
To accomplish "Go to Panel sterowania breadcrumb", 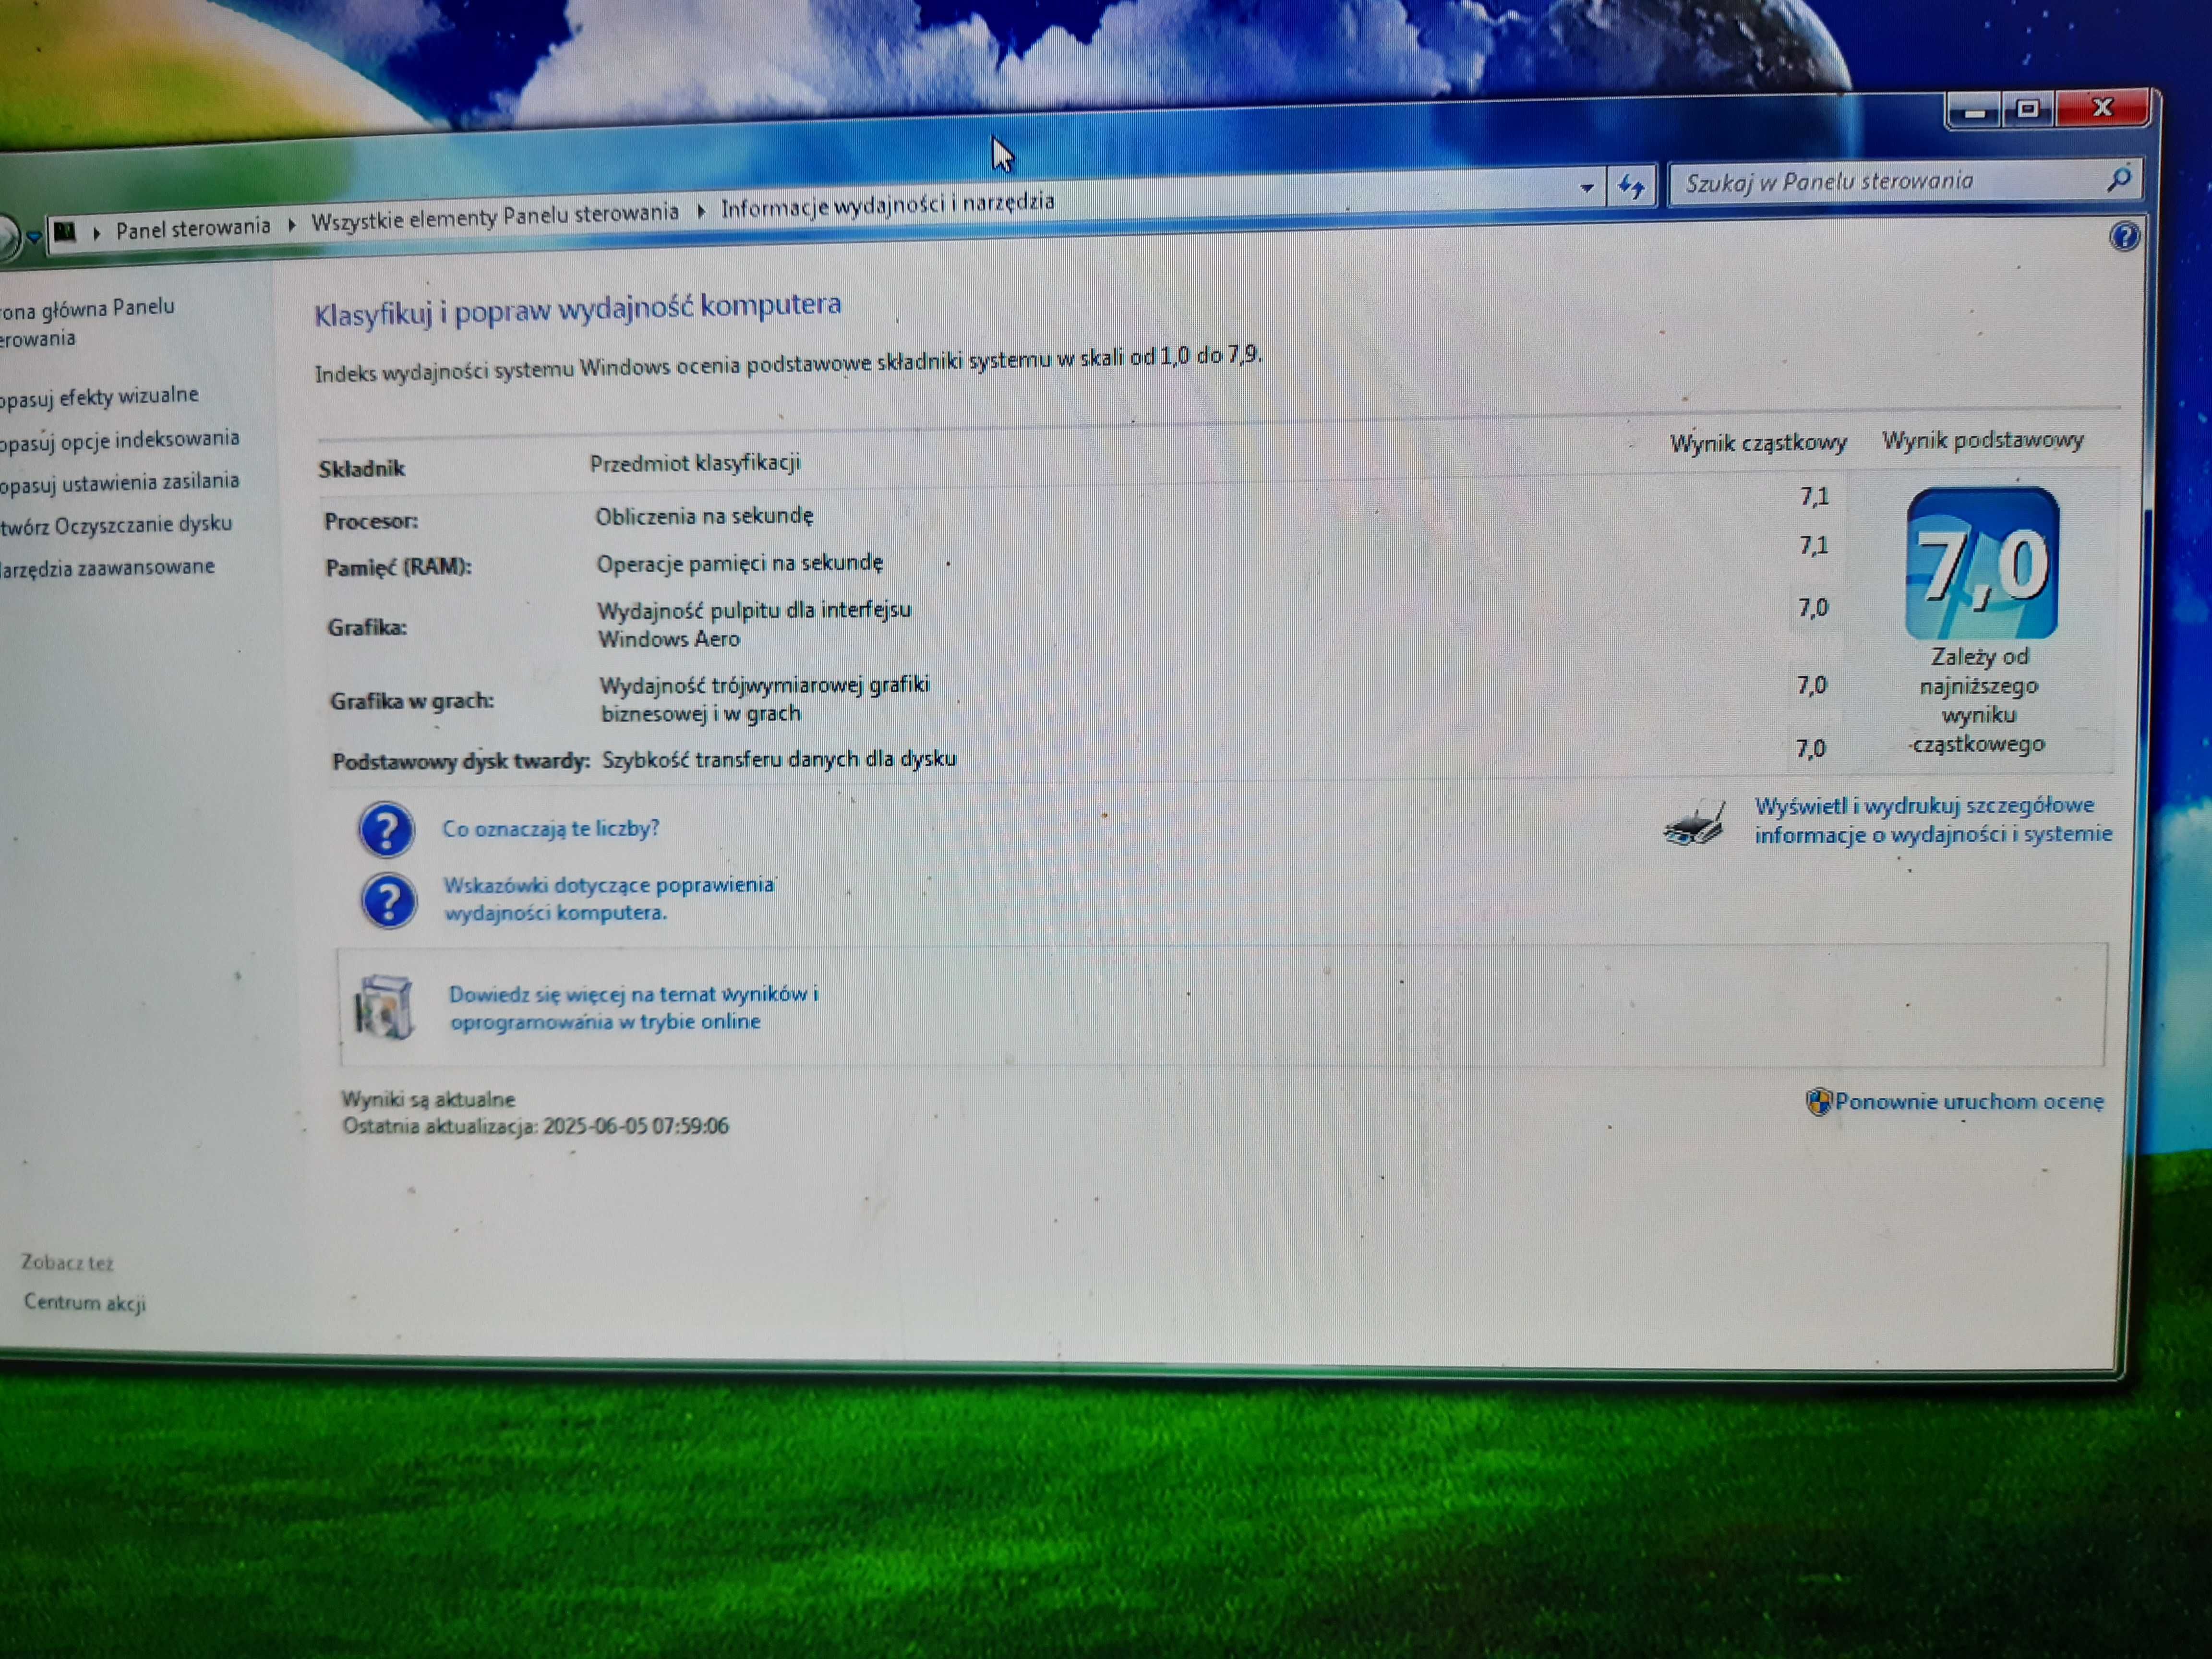I will [193, 228].
